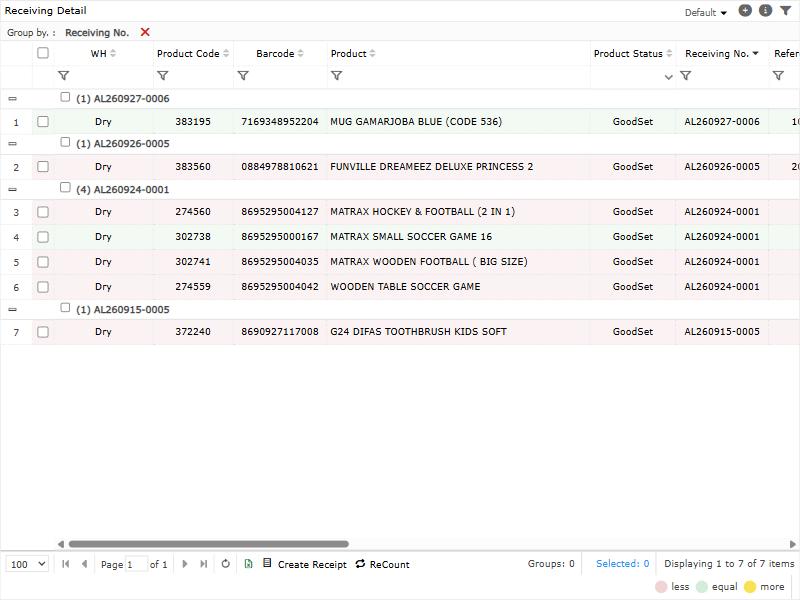Click the add (plus) icon in header
Image resolution: width=800 pixels, height=600 pixels.
[745, 11]
